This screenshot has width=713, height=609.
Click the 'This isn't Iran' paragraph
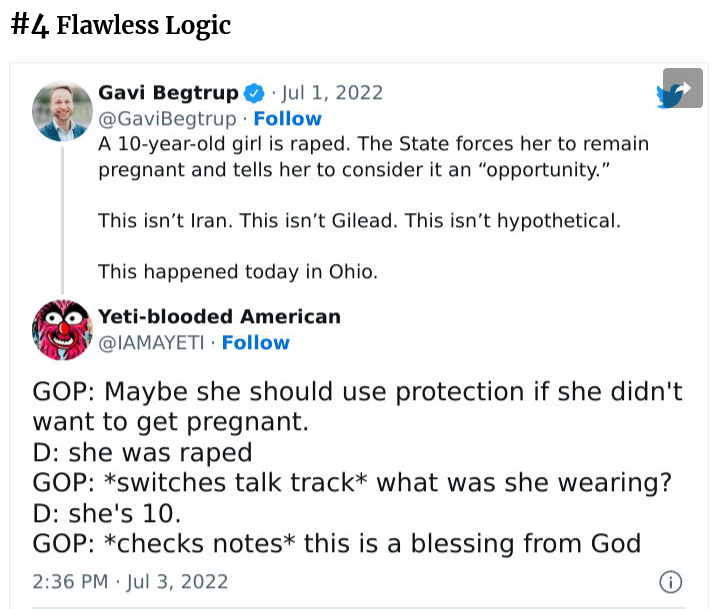click(x=359, y=220)
